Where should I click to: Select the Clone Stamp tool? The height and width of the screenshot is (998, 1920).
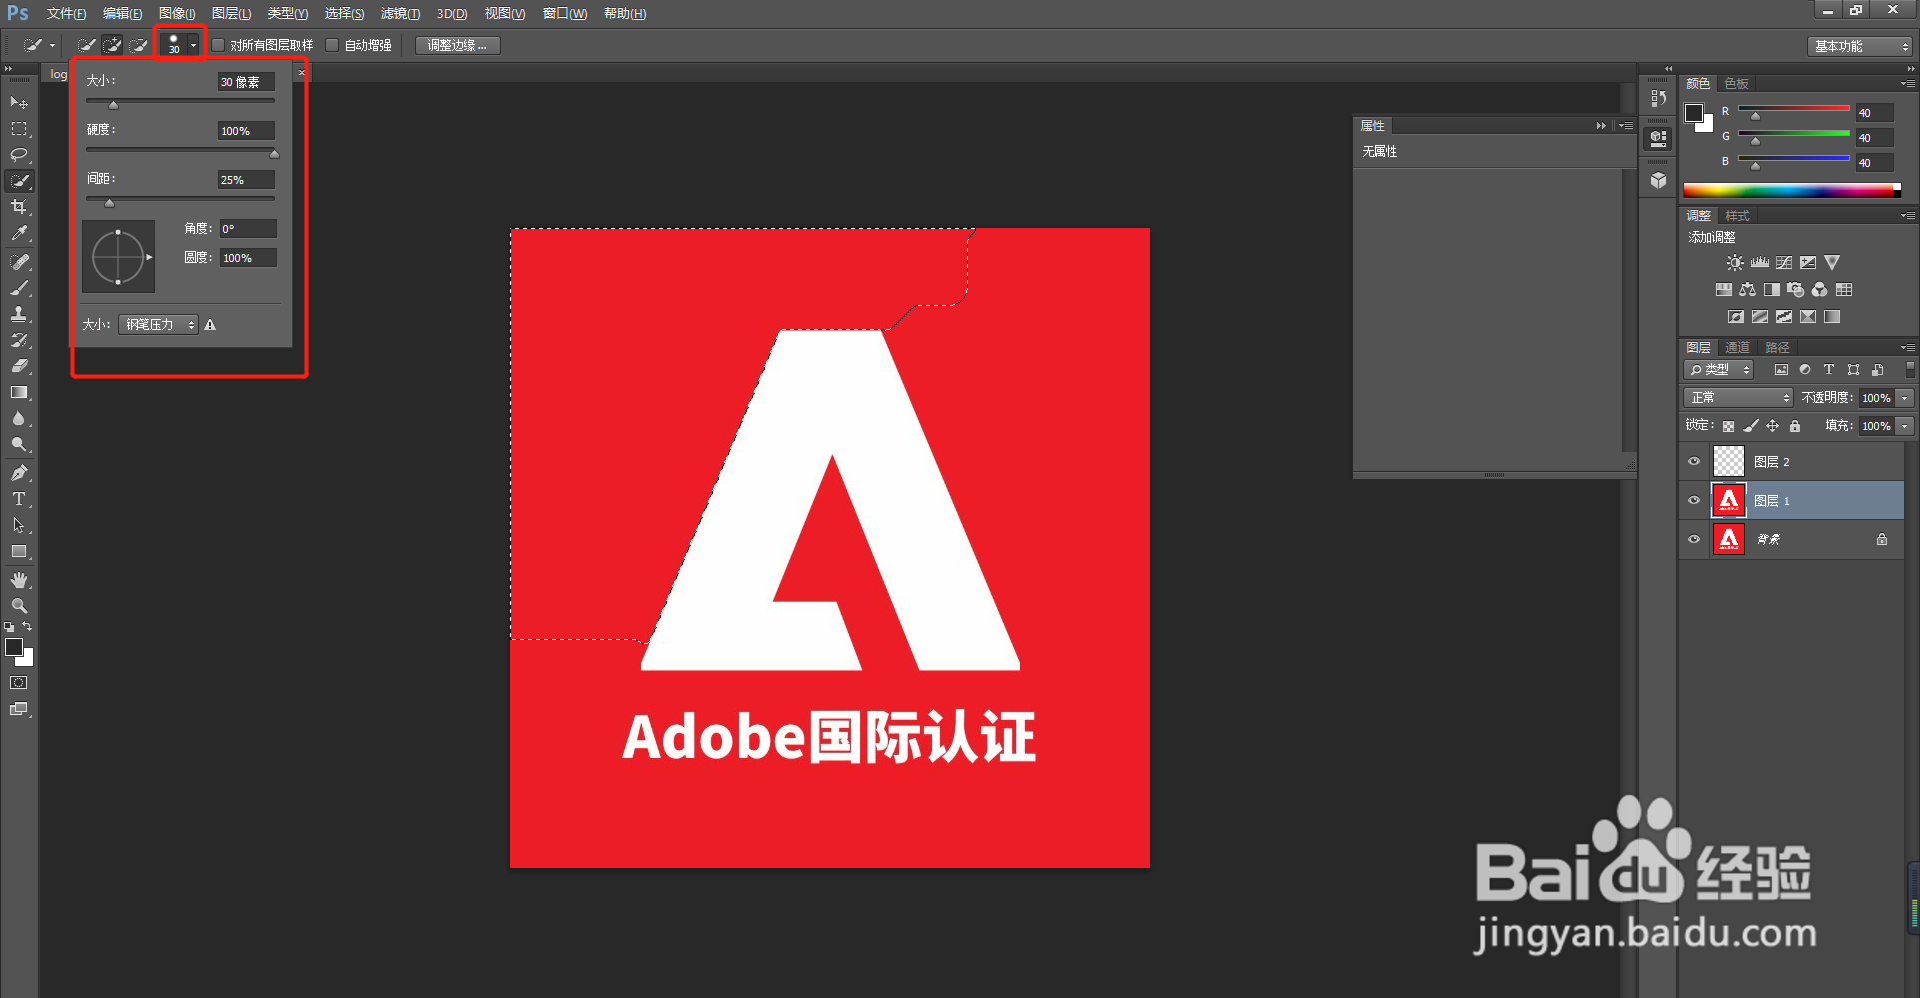click(19, 314)
